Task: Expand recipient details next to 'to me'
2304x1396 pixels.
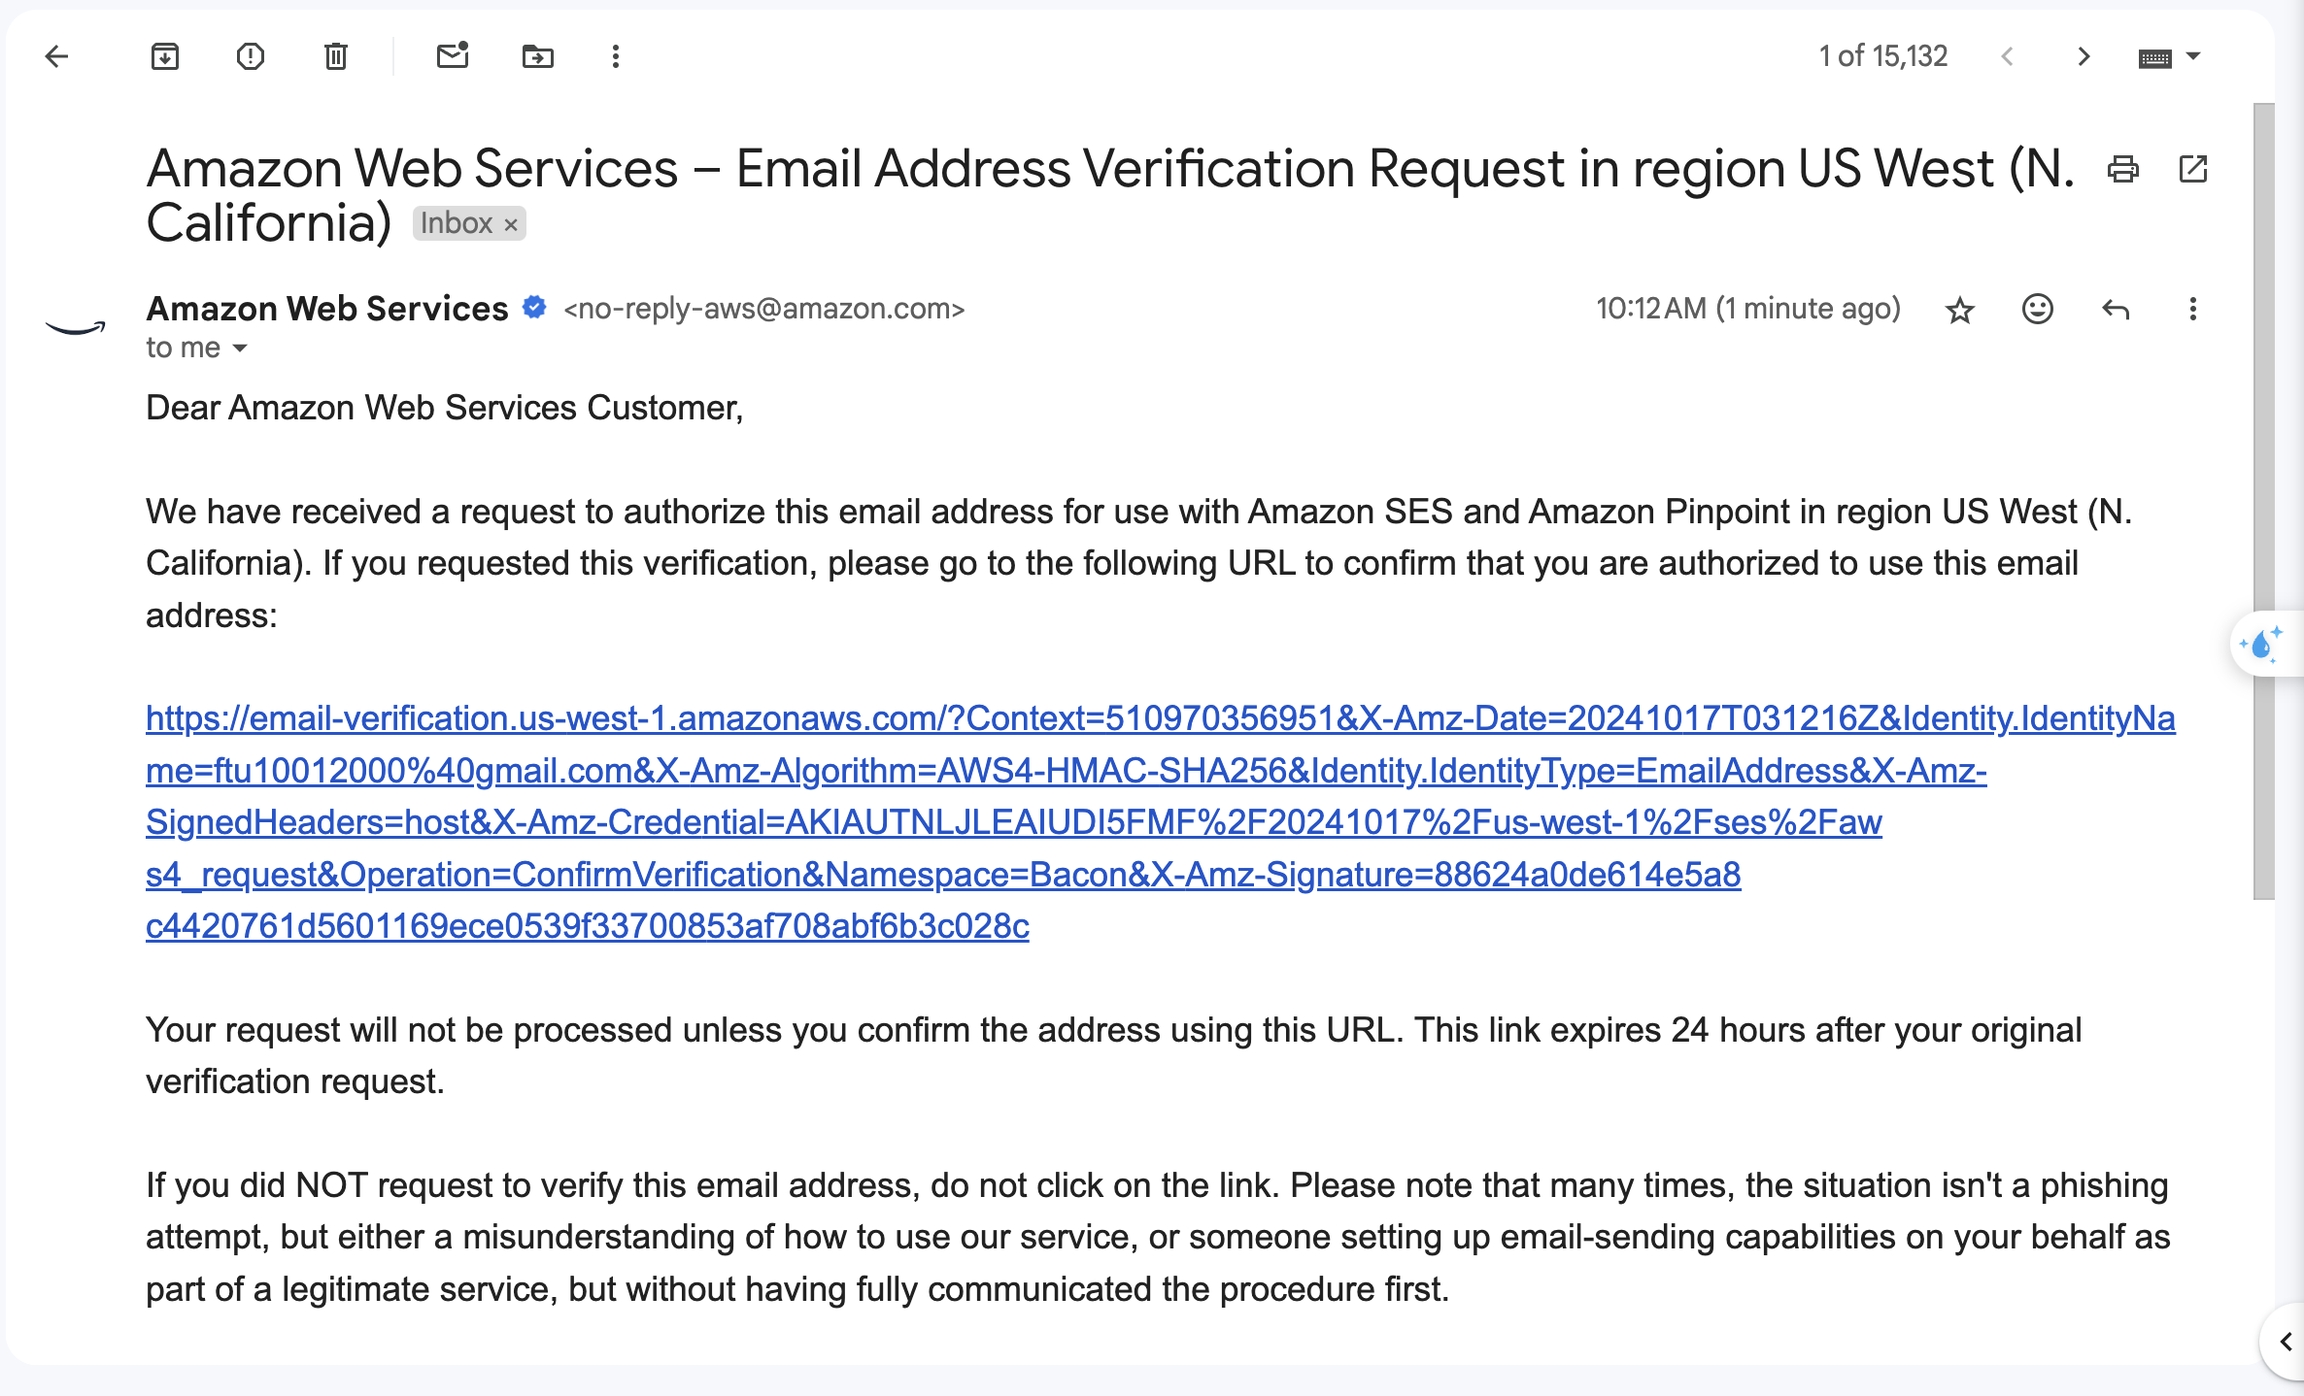Action: [x=240, y=348]
